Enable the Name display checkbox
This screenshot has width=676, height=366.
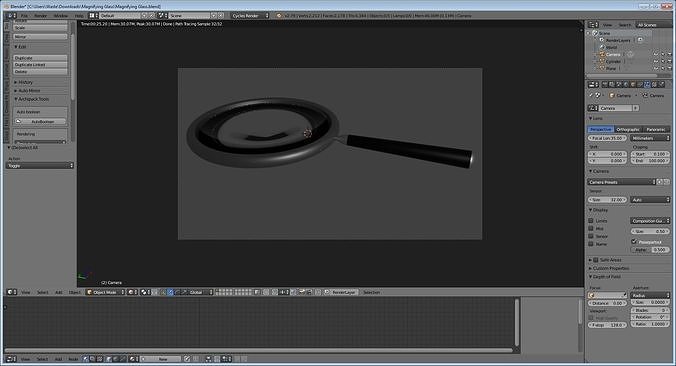(591, 244)
